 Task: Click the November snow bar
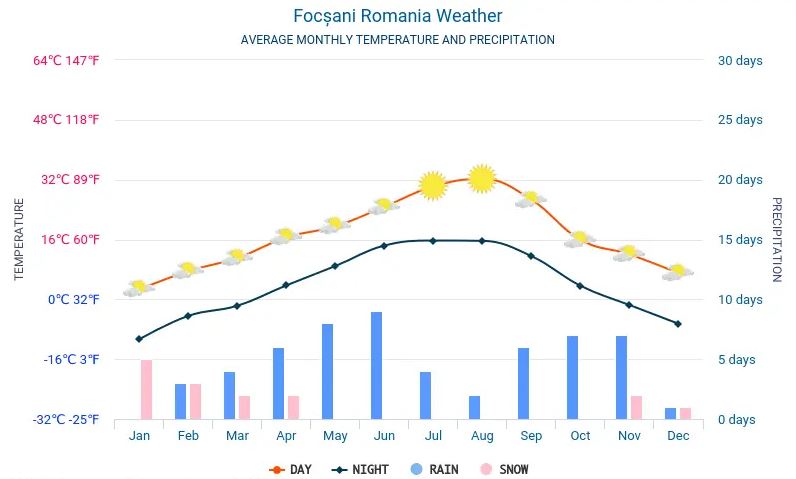[636, 407]
